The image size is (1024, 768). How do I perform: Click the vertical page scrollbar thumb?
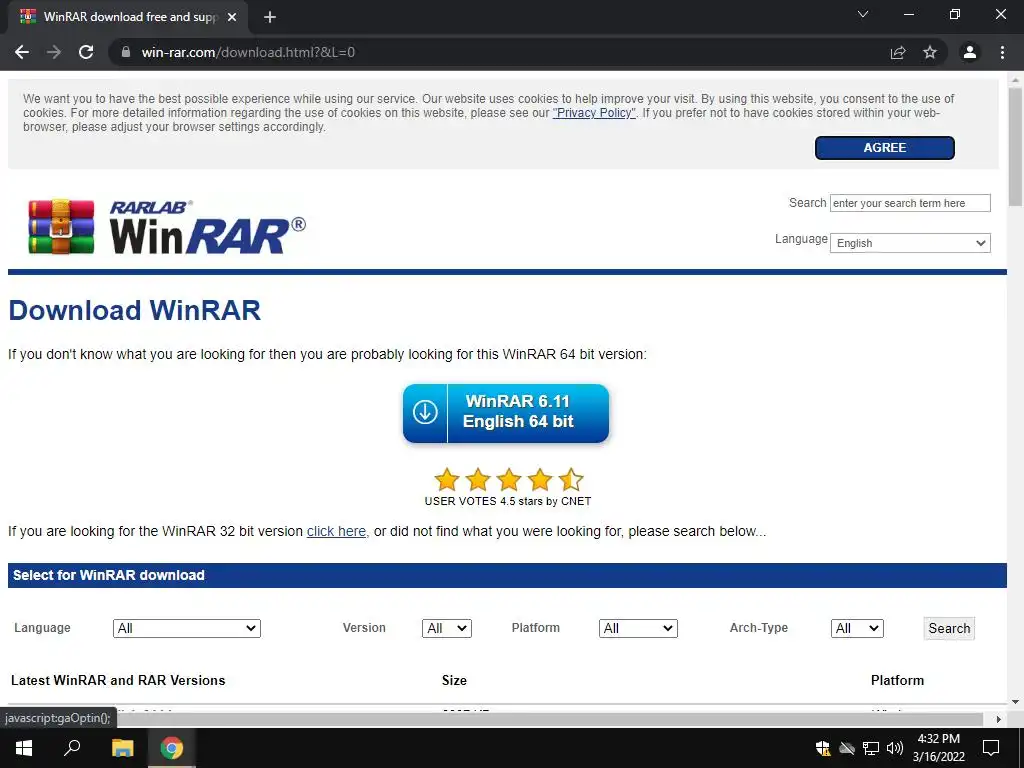pyautogui.click(x=1016, y=147)
